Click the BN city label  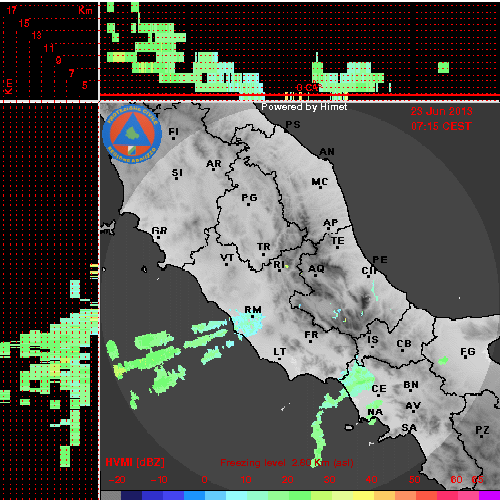(411, 385)
